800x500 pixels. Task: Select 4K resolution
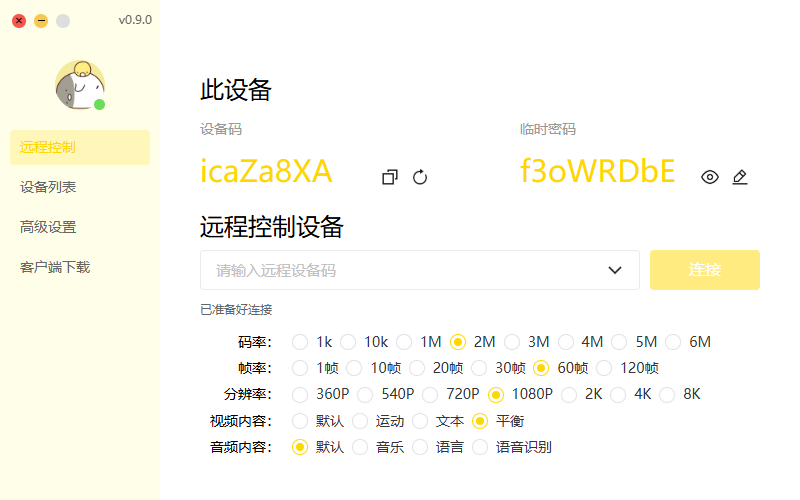(618, 394)
